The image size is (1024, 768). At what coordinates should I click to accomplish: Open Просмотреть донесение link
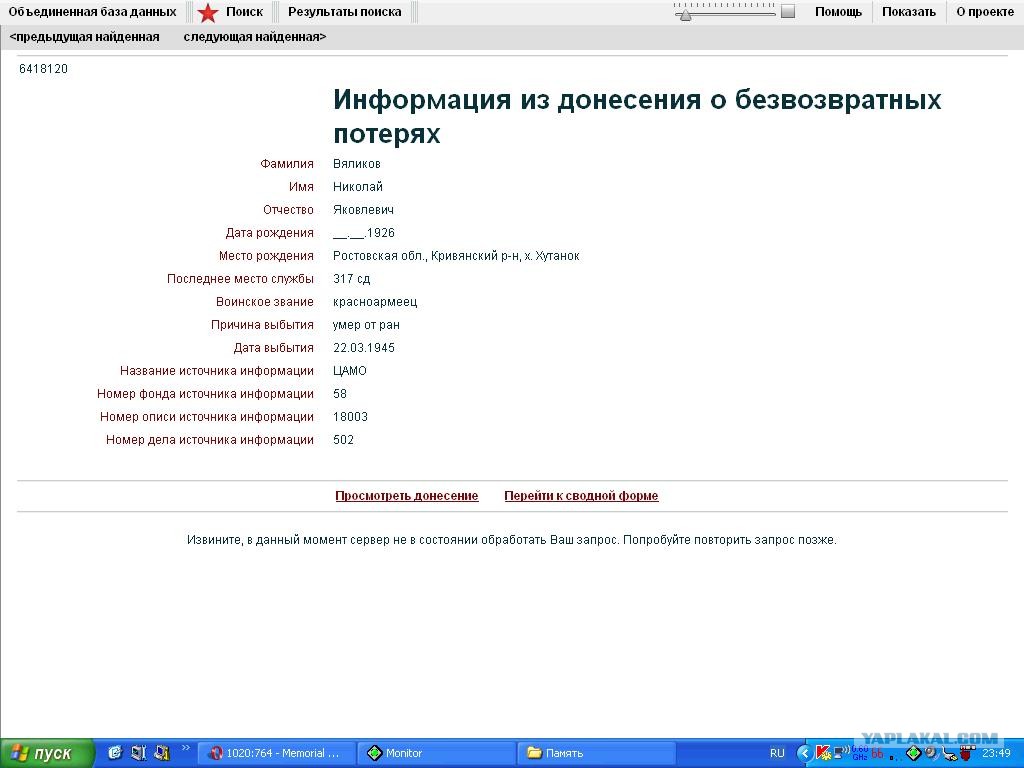coord(406,496)
